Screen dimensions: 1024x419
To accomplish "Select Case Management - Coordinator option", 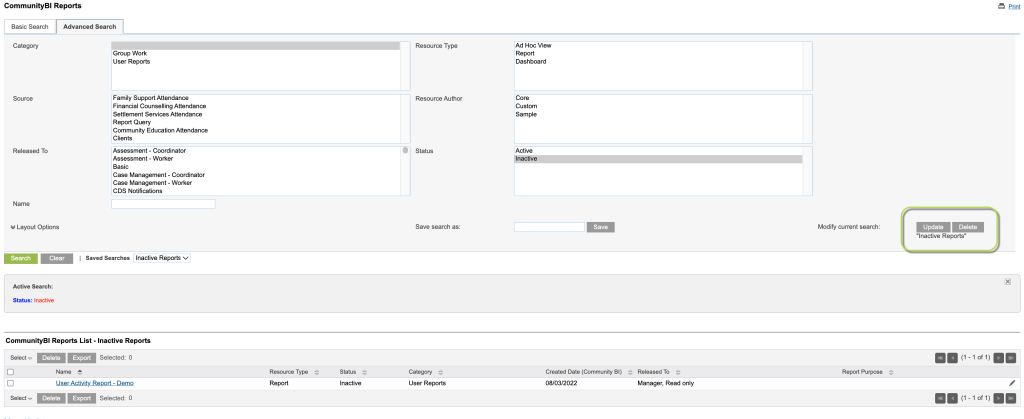I will (x=256, y=175).
